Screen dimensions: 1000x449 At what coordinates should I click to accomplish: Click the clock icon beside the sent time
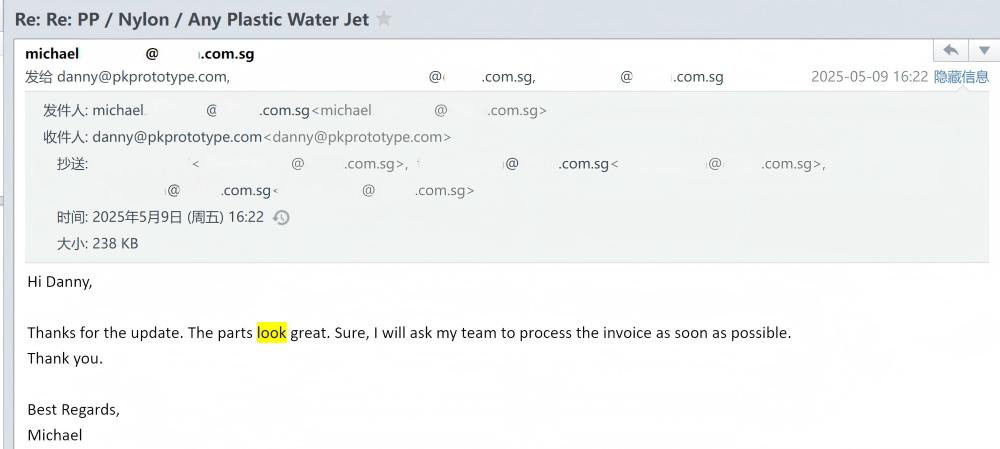coord(281,217)
